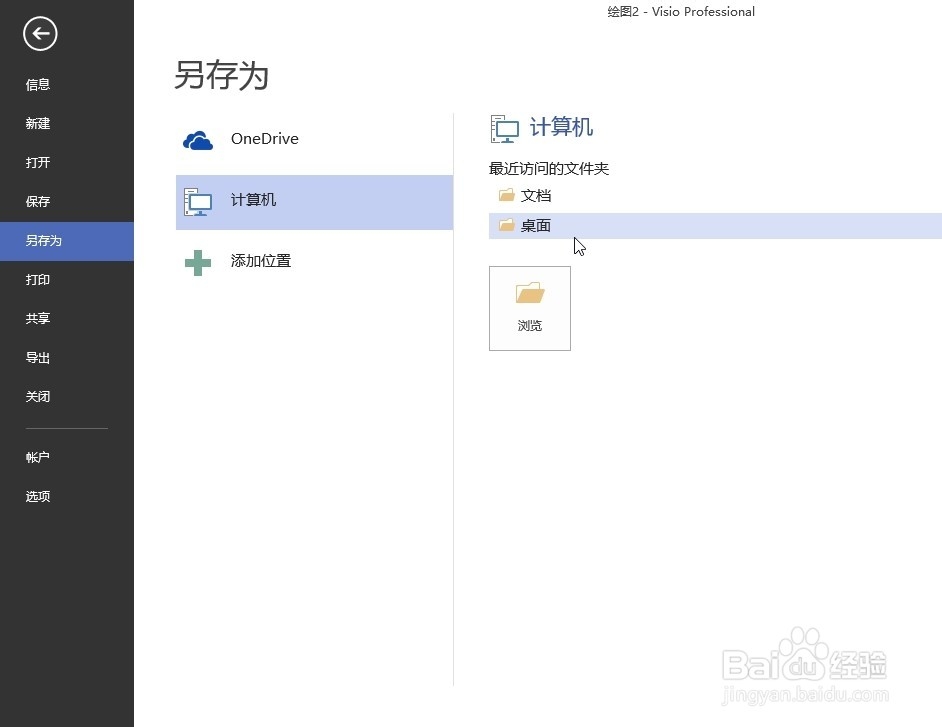Open the 导出 menu item
Viewport: 942px width, 727px height.
67,358
